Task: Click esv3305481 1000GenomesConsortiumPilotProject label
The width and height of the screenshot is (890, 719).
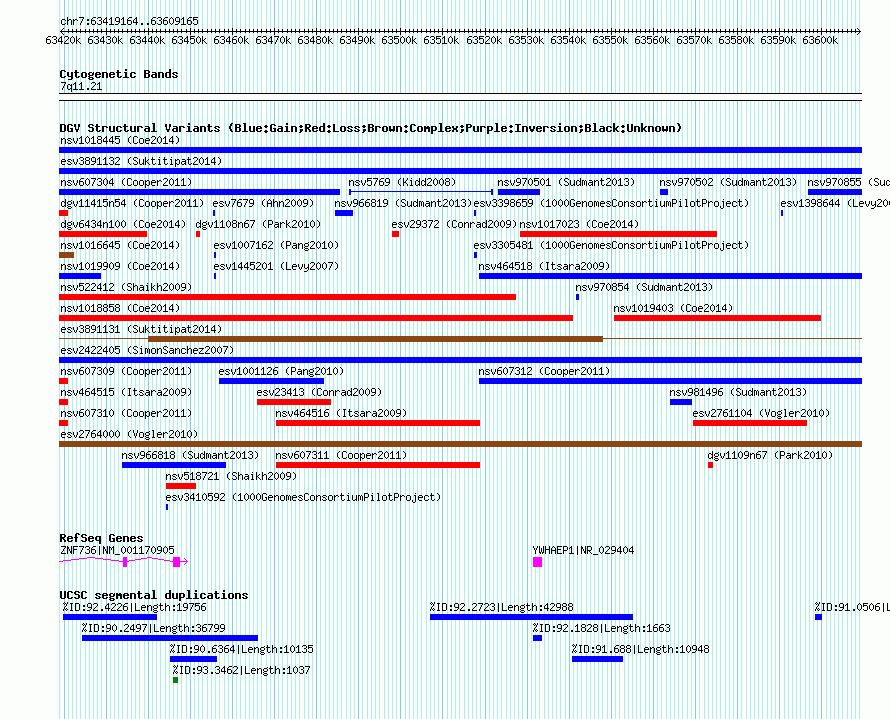Action: (x=611, y=245)
